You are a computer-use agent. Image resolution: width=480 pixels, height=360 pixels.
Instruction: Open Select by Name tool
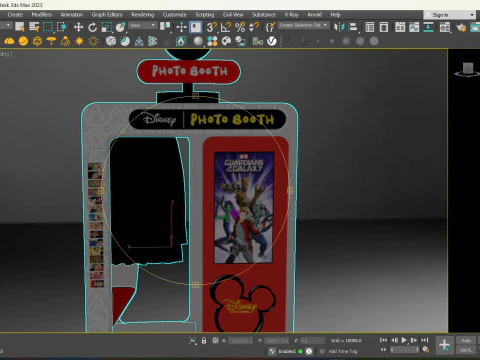point(34,27)
